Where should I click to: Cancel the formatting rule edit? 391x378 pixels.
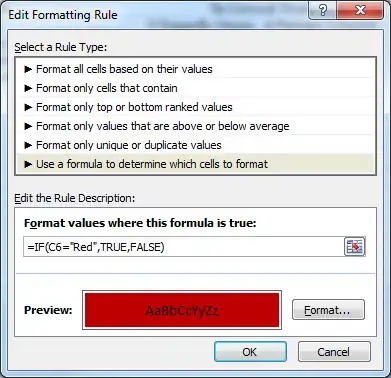(334, 352)
